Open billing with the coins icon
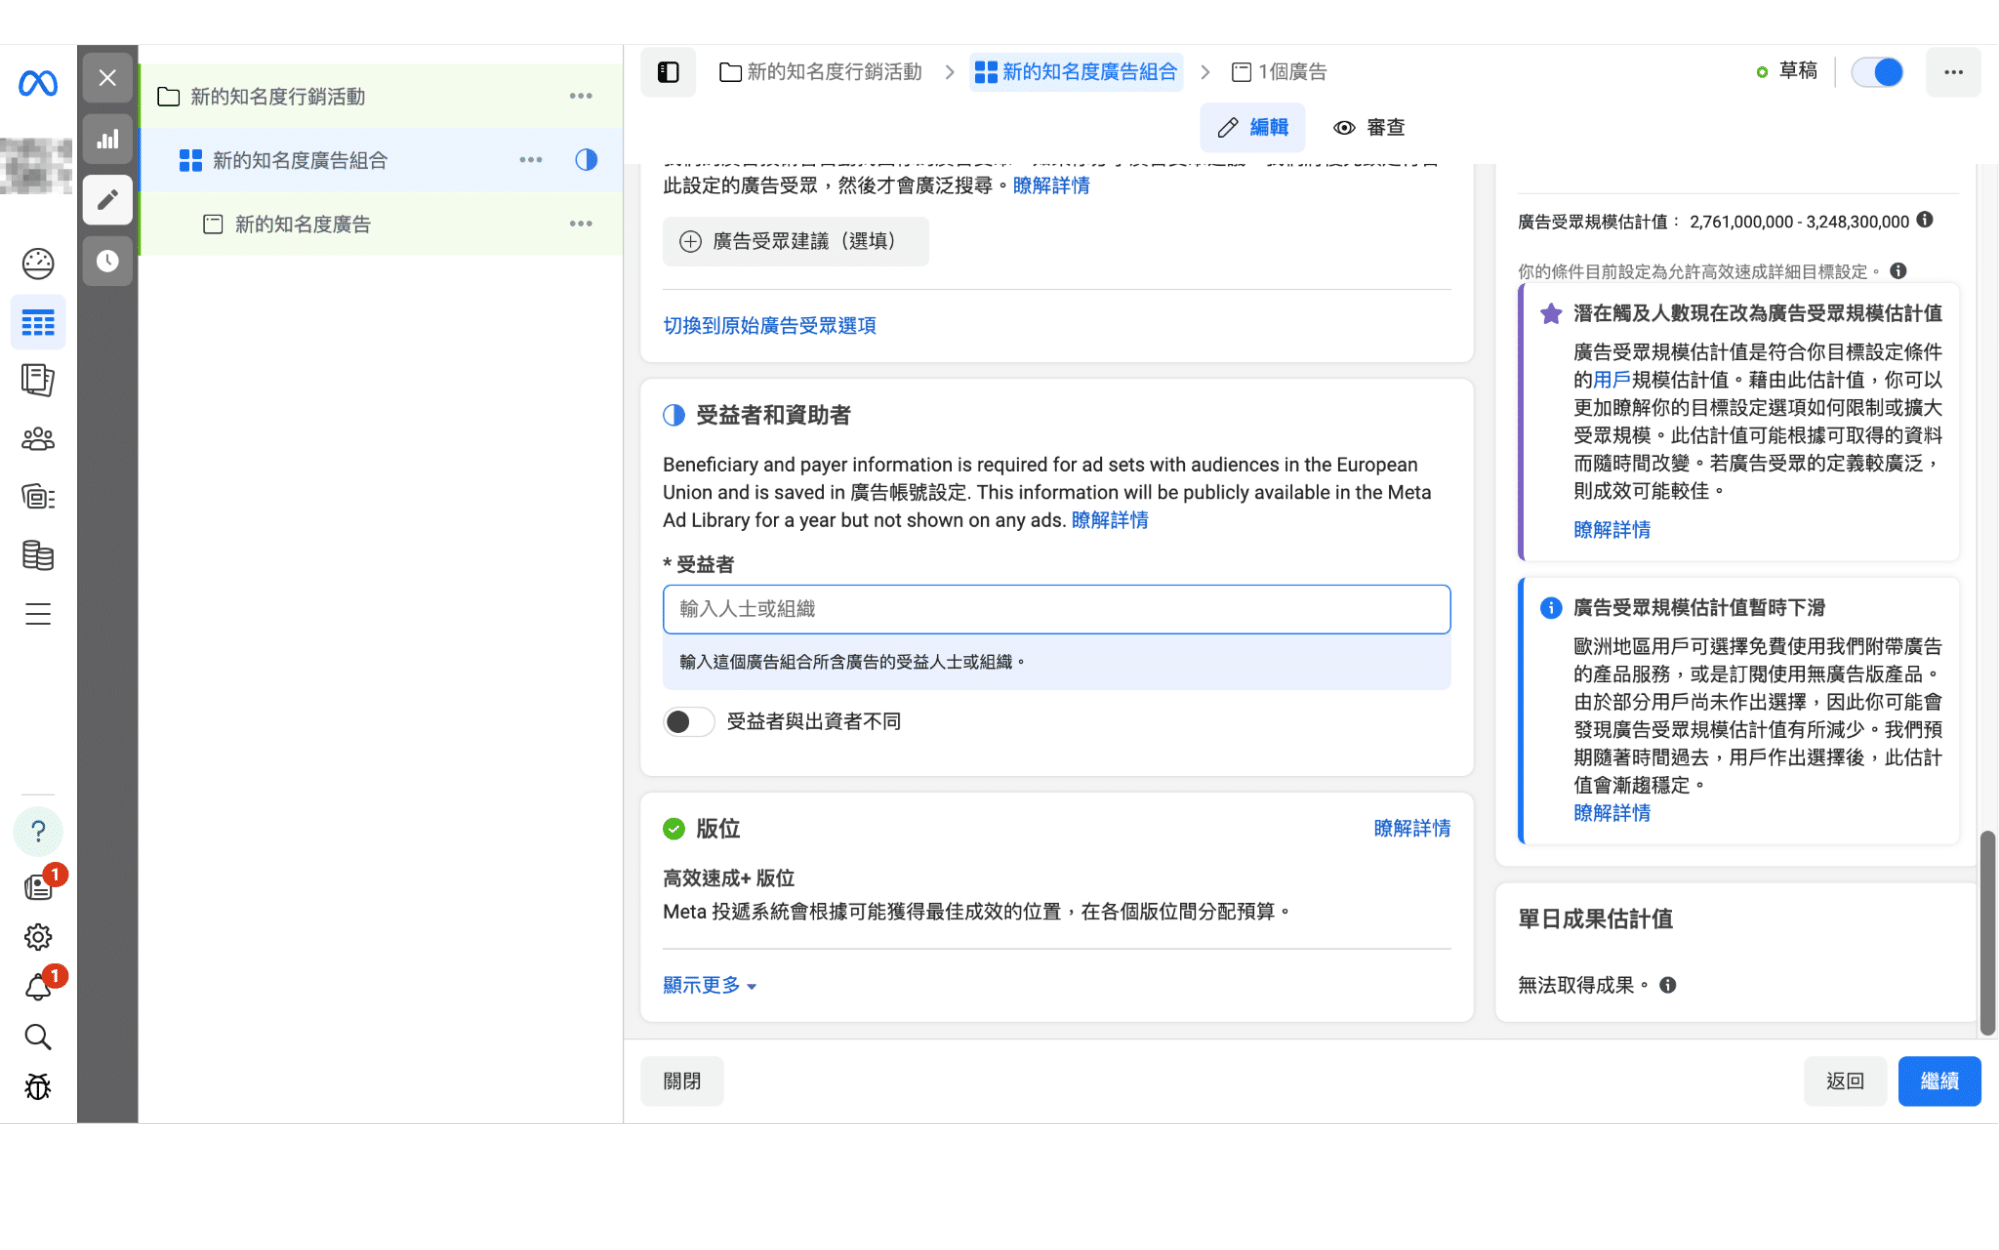 tap(37, 555)
